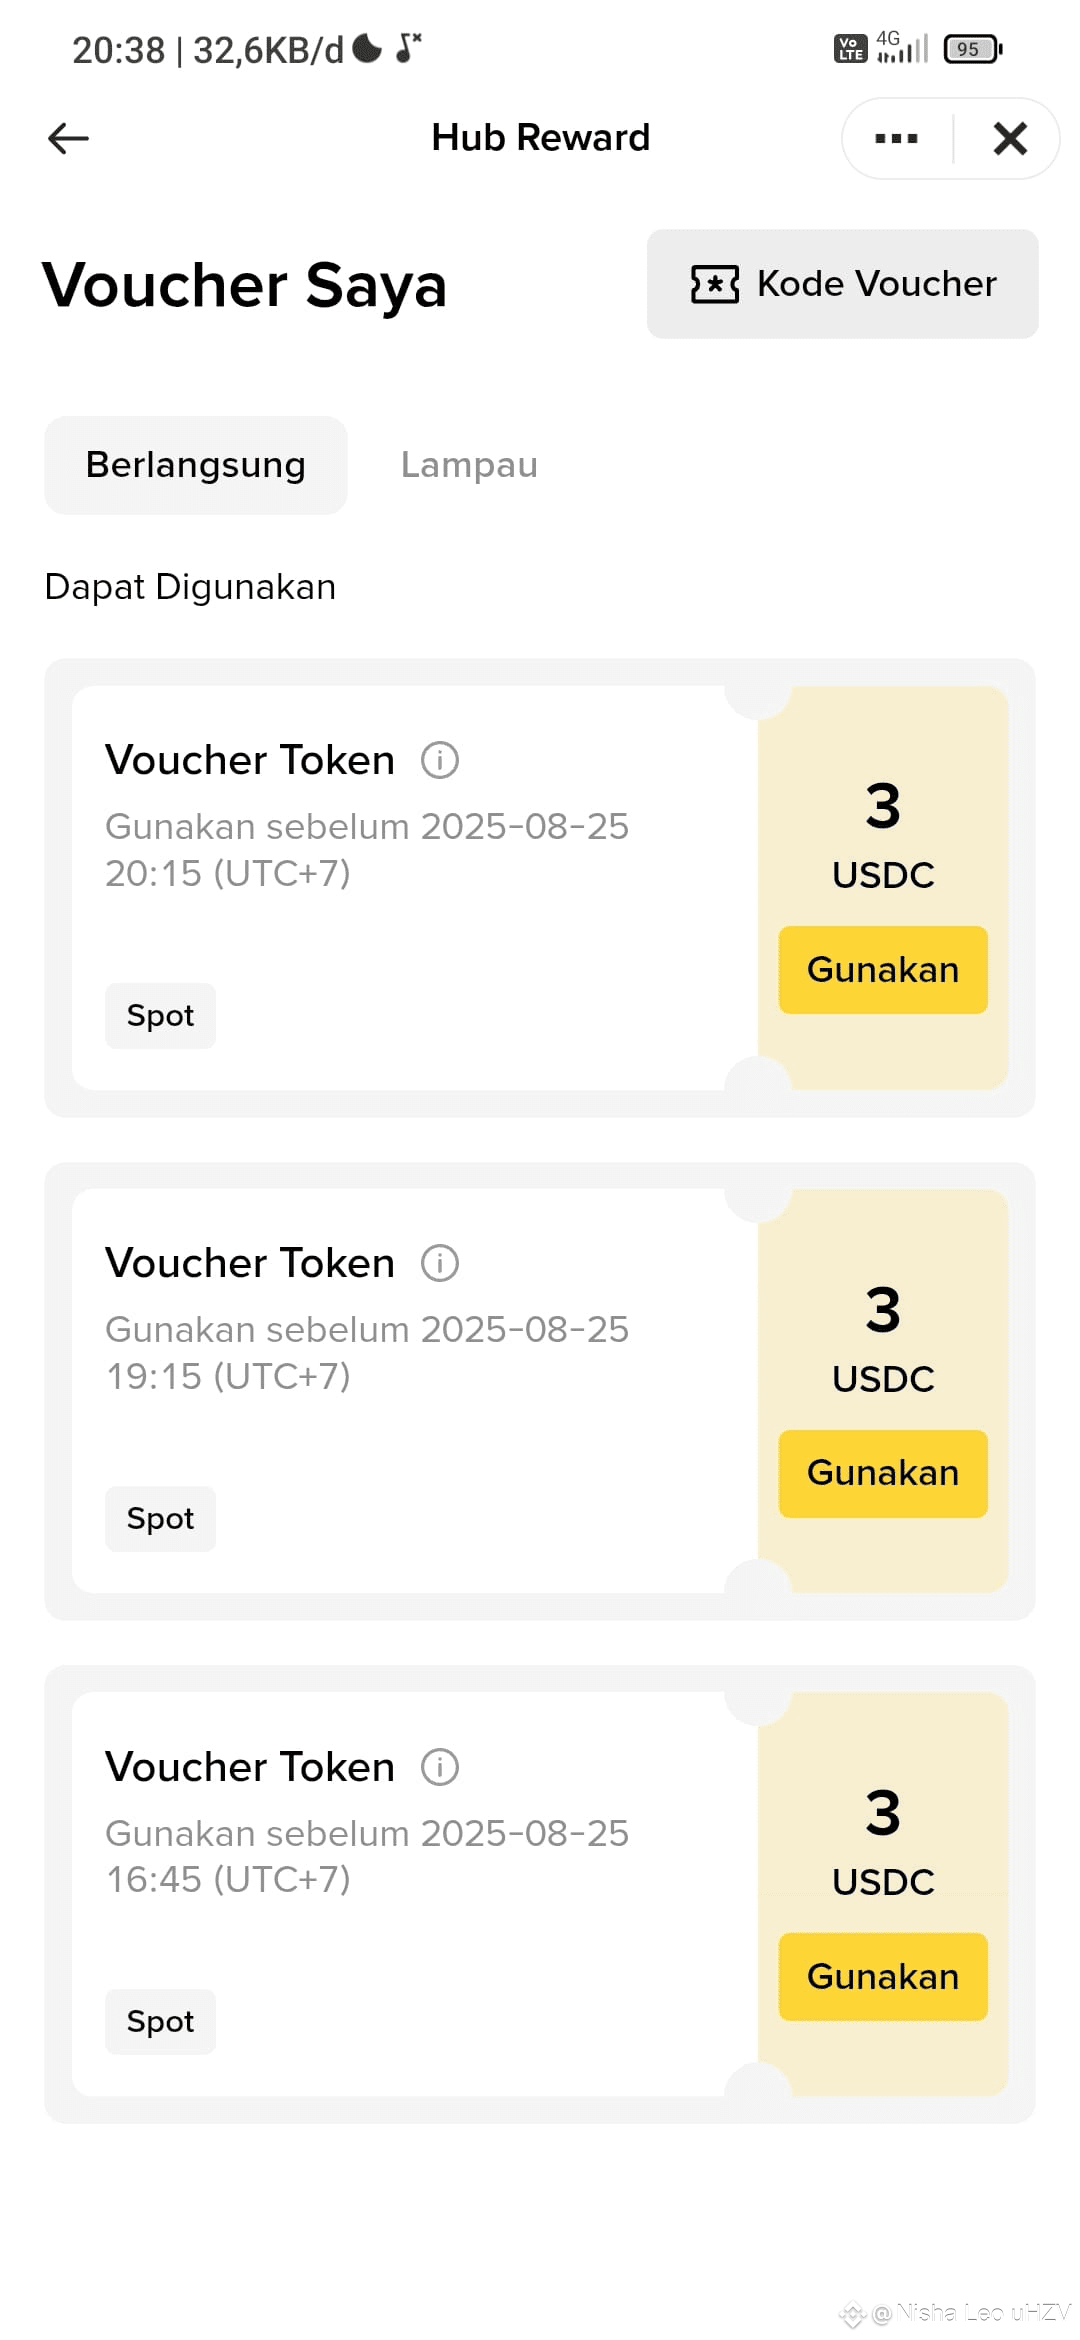Show info for the 20:15 voucher token

pyautogui.click(x=440, y=760)
